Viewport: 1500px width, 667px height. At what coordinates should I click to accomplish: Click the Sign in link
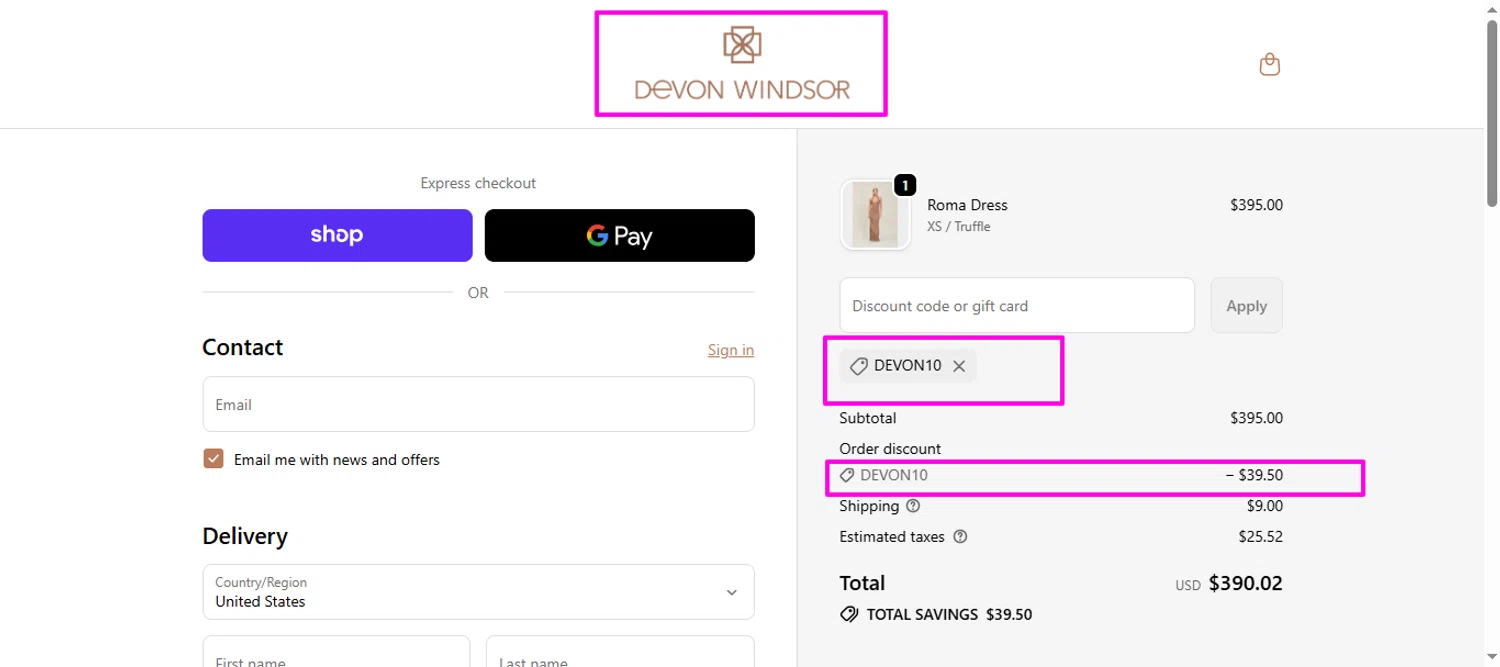(x=731, y=350)
